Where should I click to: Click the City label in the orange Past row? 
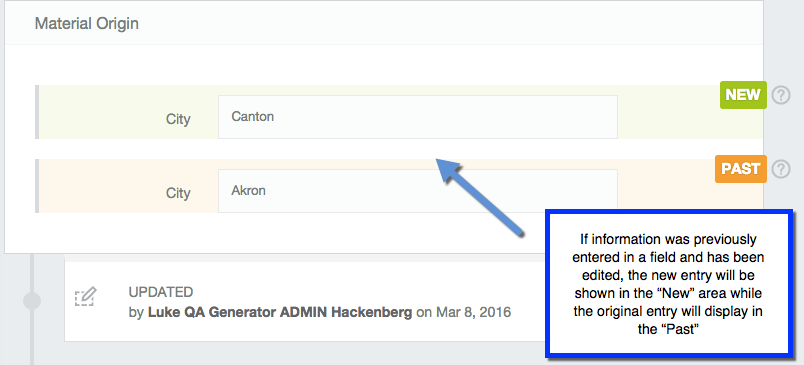pos(178,193)
